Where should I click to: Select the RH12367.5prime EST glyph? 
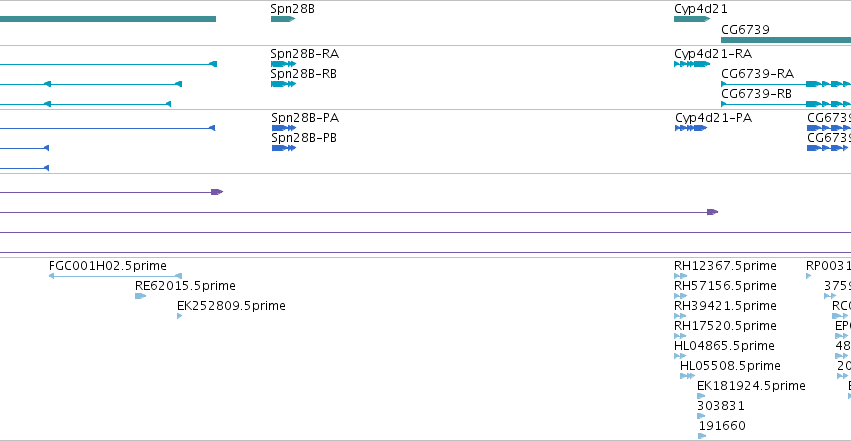681,276
